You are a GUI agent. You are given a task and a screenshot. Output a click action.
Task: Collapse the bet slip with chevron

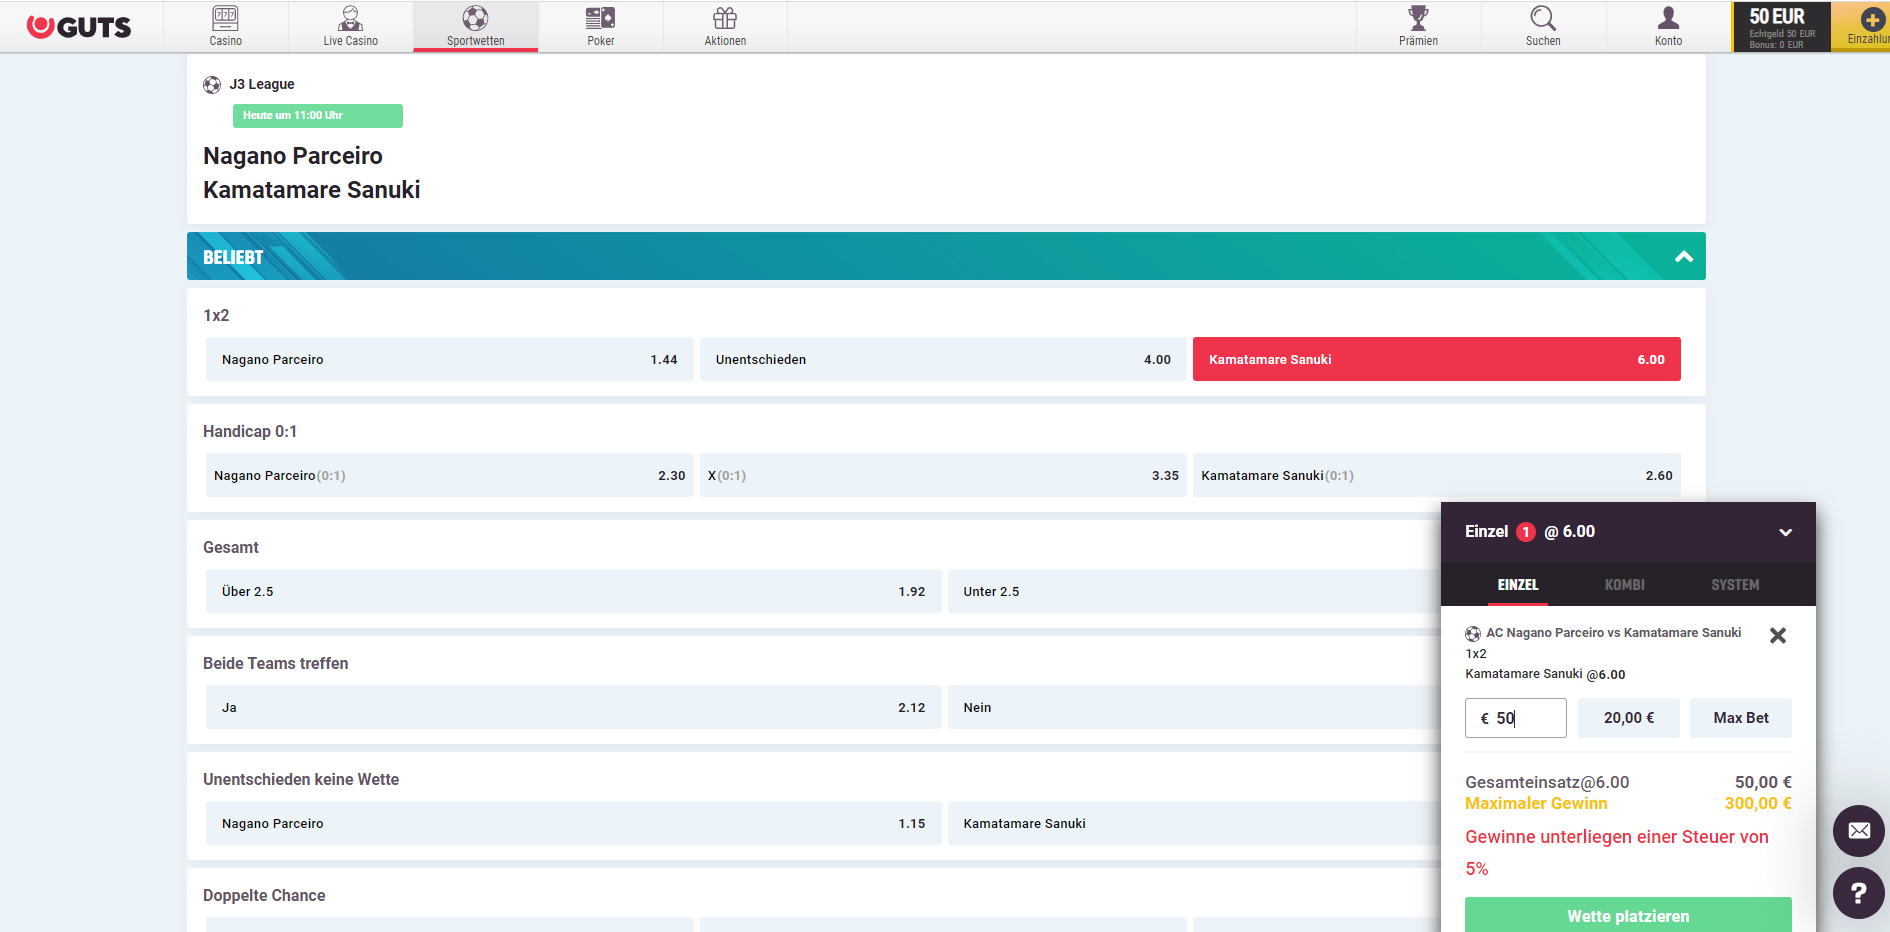(x=1785, y=532)
